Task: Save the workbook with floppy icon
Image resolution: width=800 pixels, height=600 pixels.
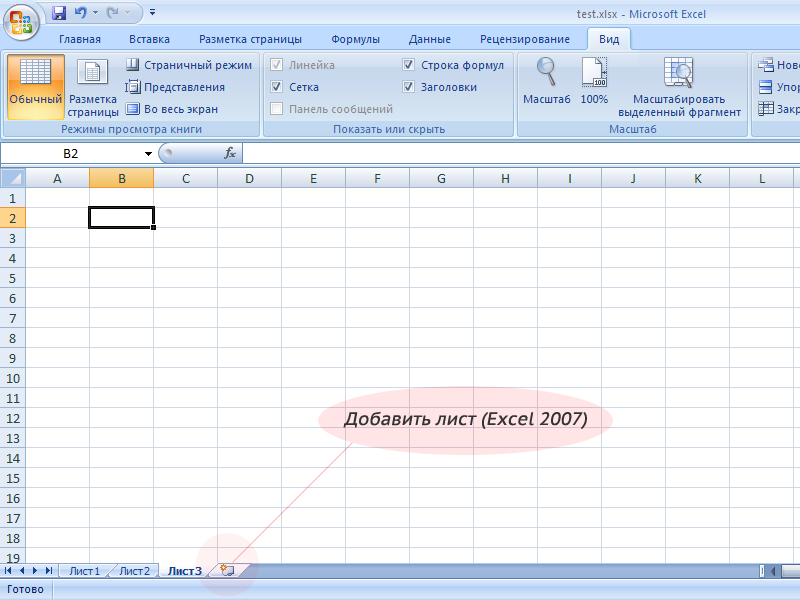Action: [x=59, y=13]
